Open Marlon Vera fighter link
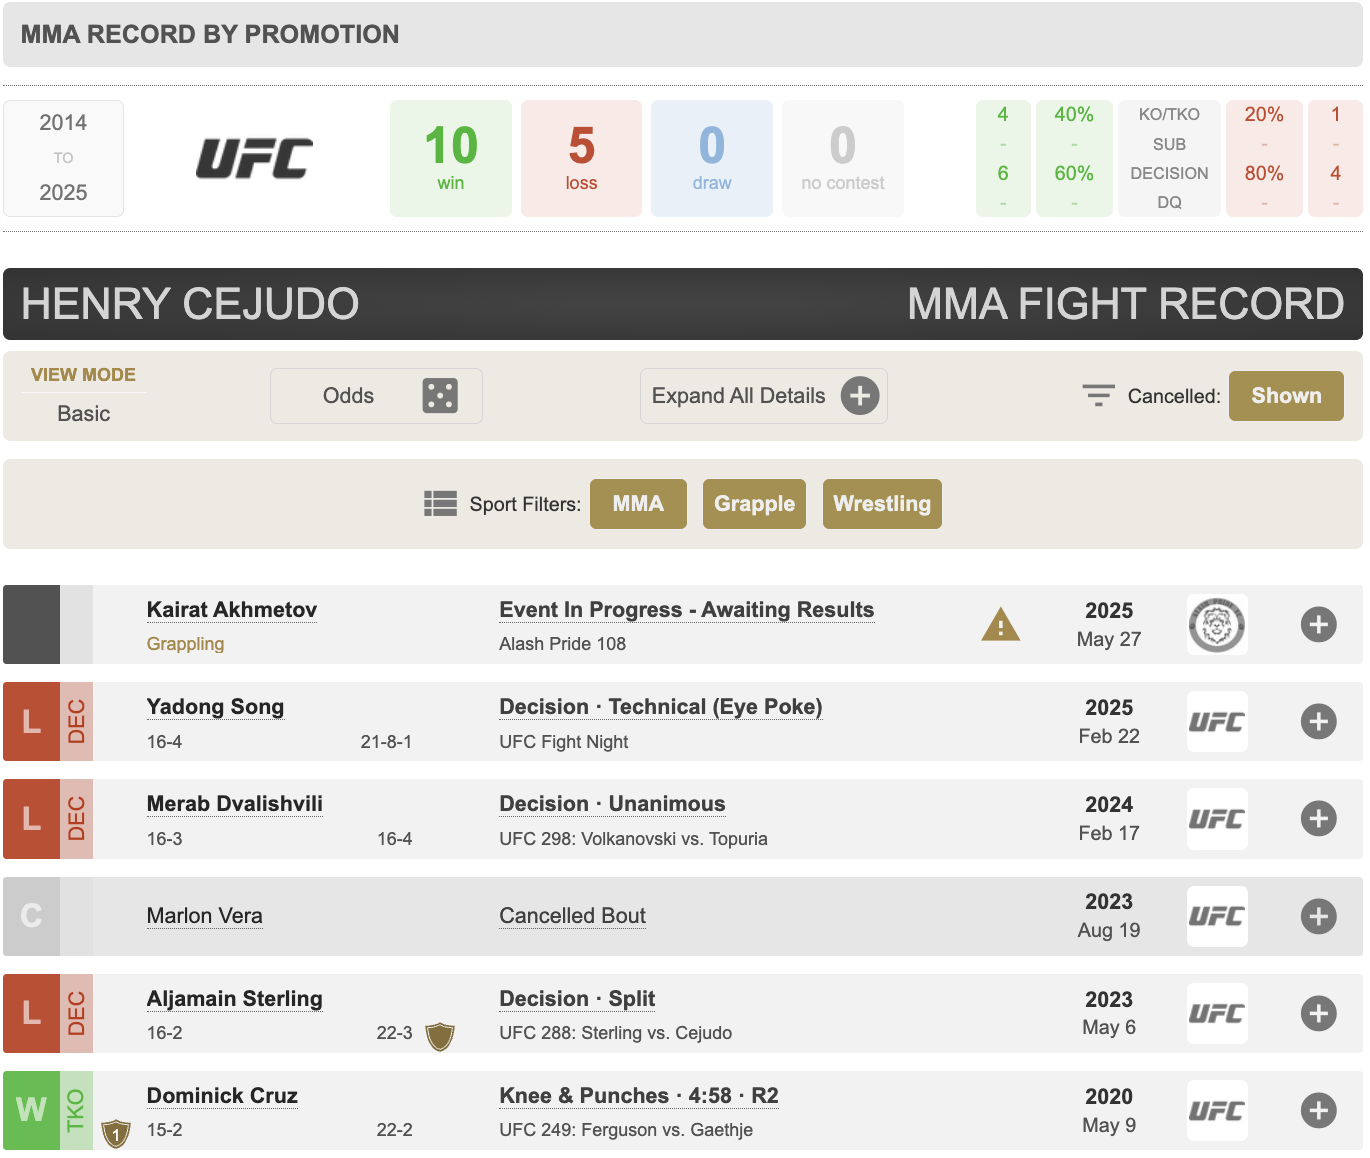1370x1158 pixels. click(x=205, y=916)
